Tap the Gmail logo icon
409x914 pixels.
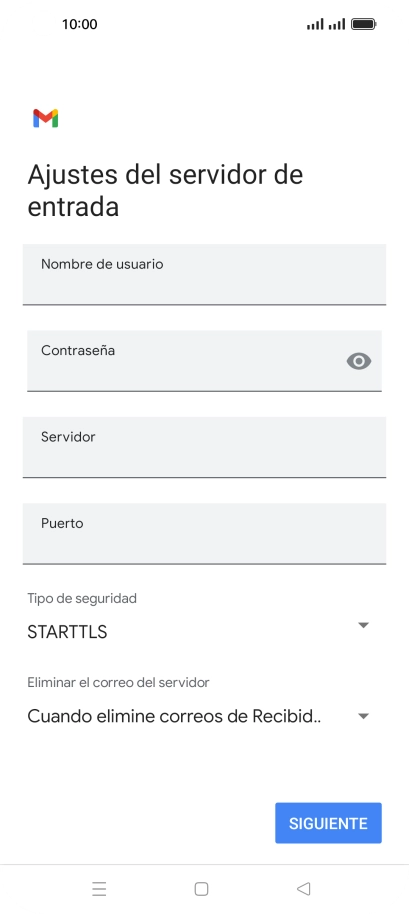point(45,118)
